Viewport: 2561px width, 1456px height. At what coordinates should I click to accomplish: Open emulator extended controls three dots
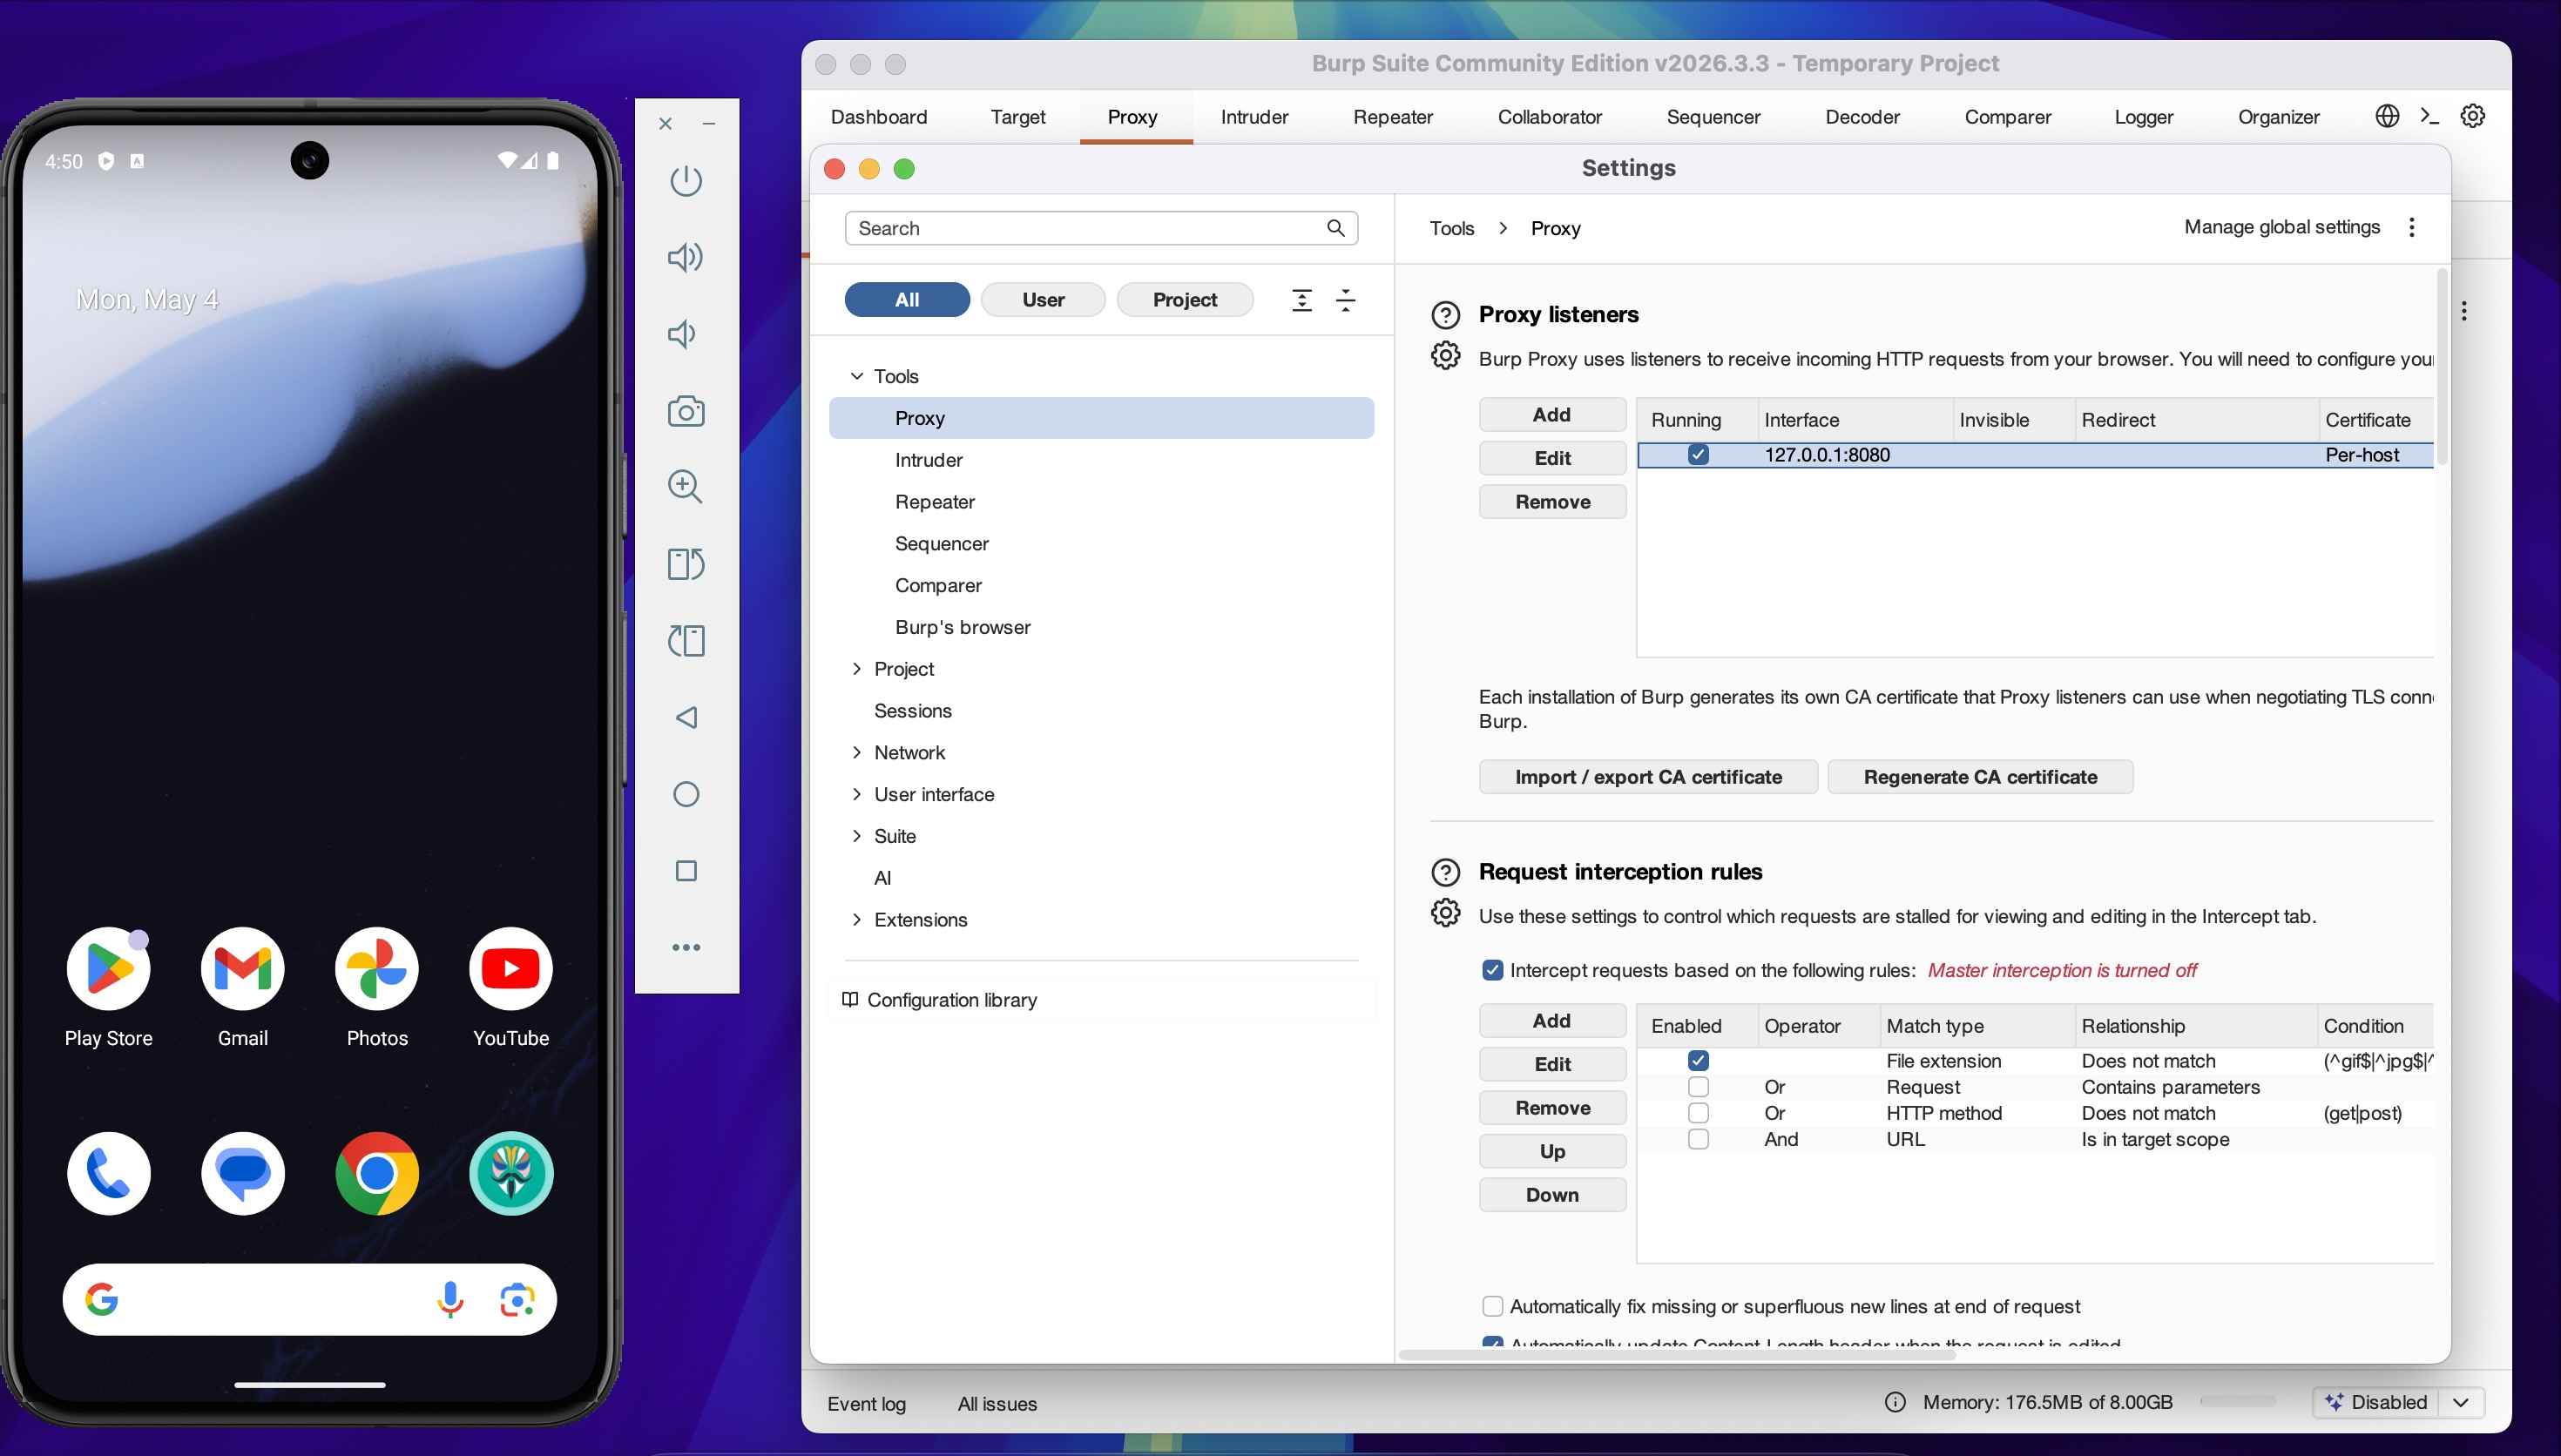(686, 947)
